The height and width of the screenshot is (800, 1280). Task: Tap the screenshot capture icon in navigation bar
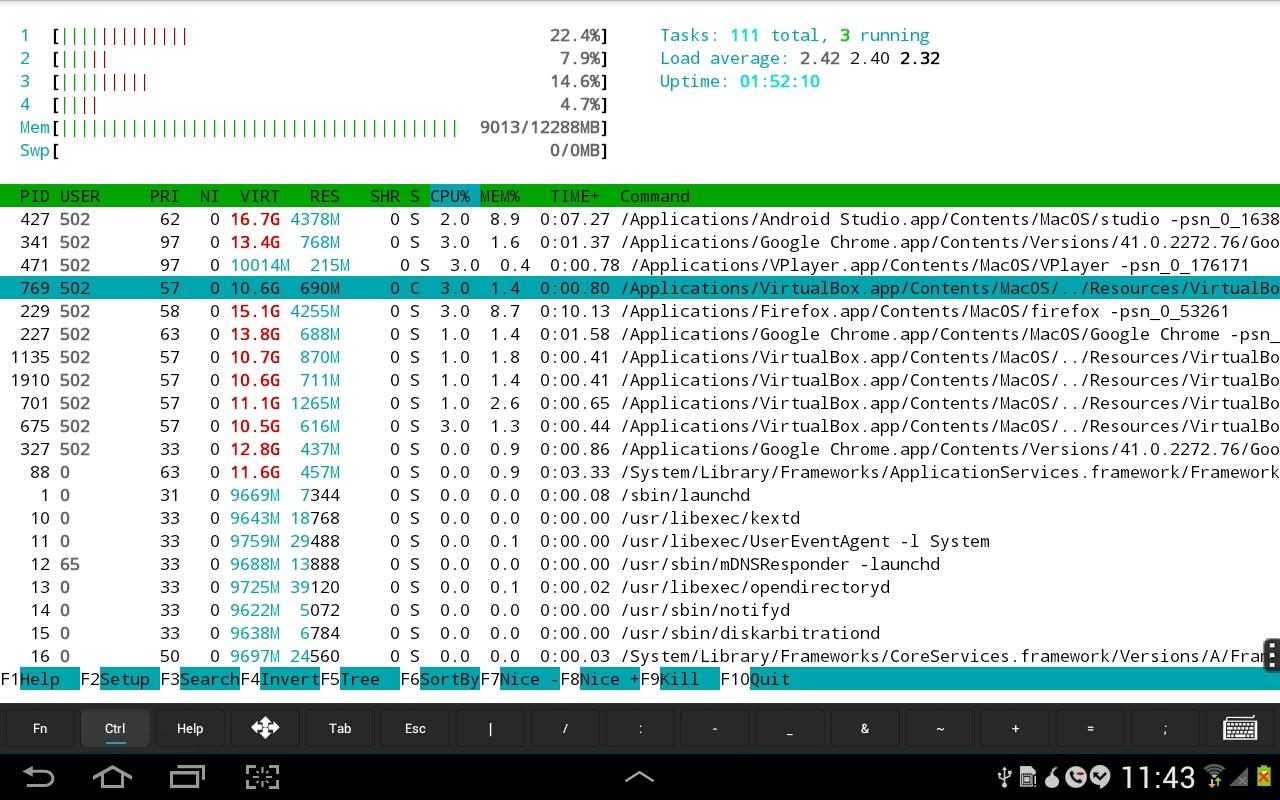(262, 777)
